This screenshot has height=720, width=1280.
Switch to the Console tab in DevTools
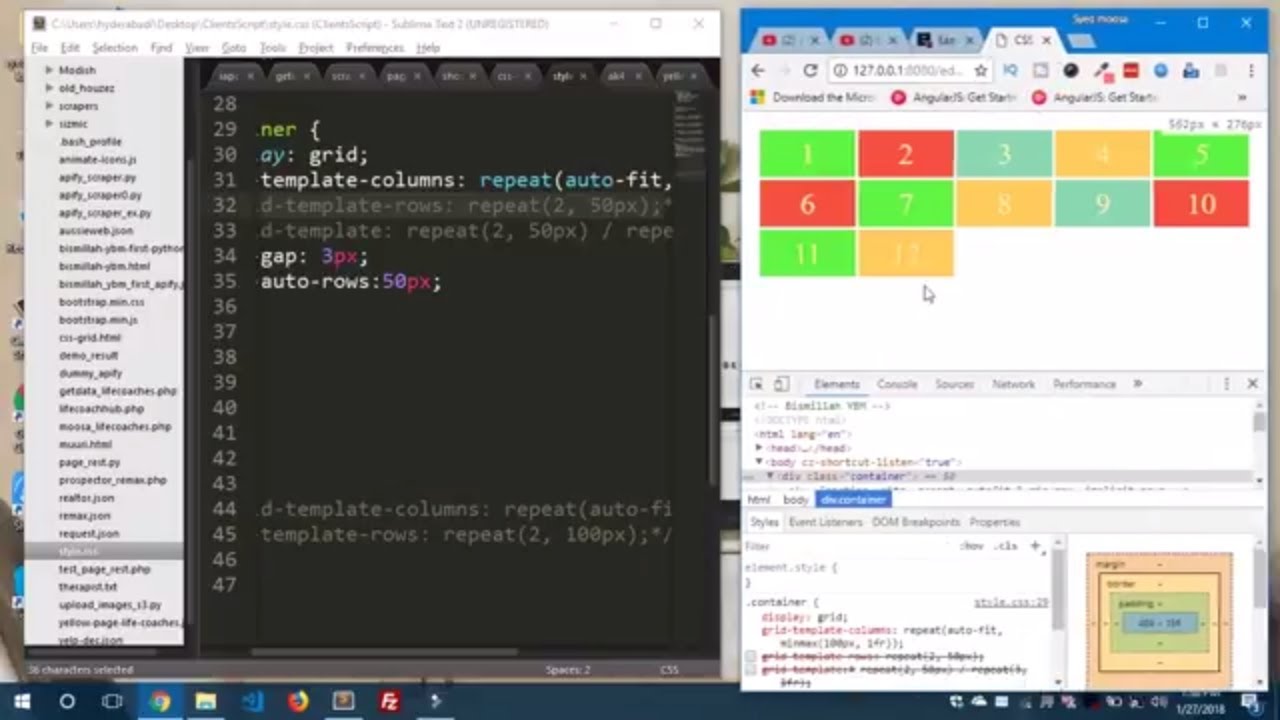(x=897, y=384)
